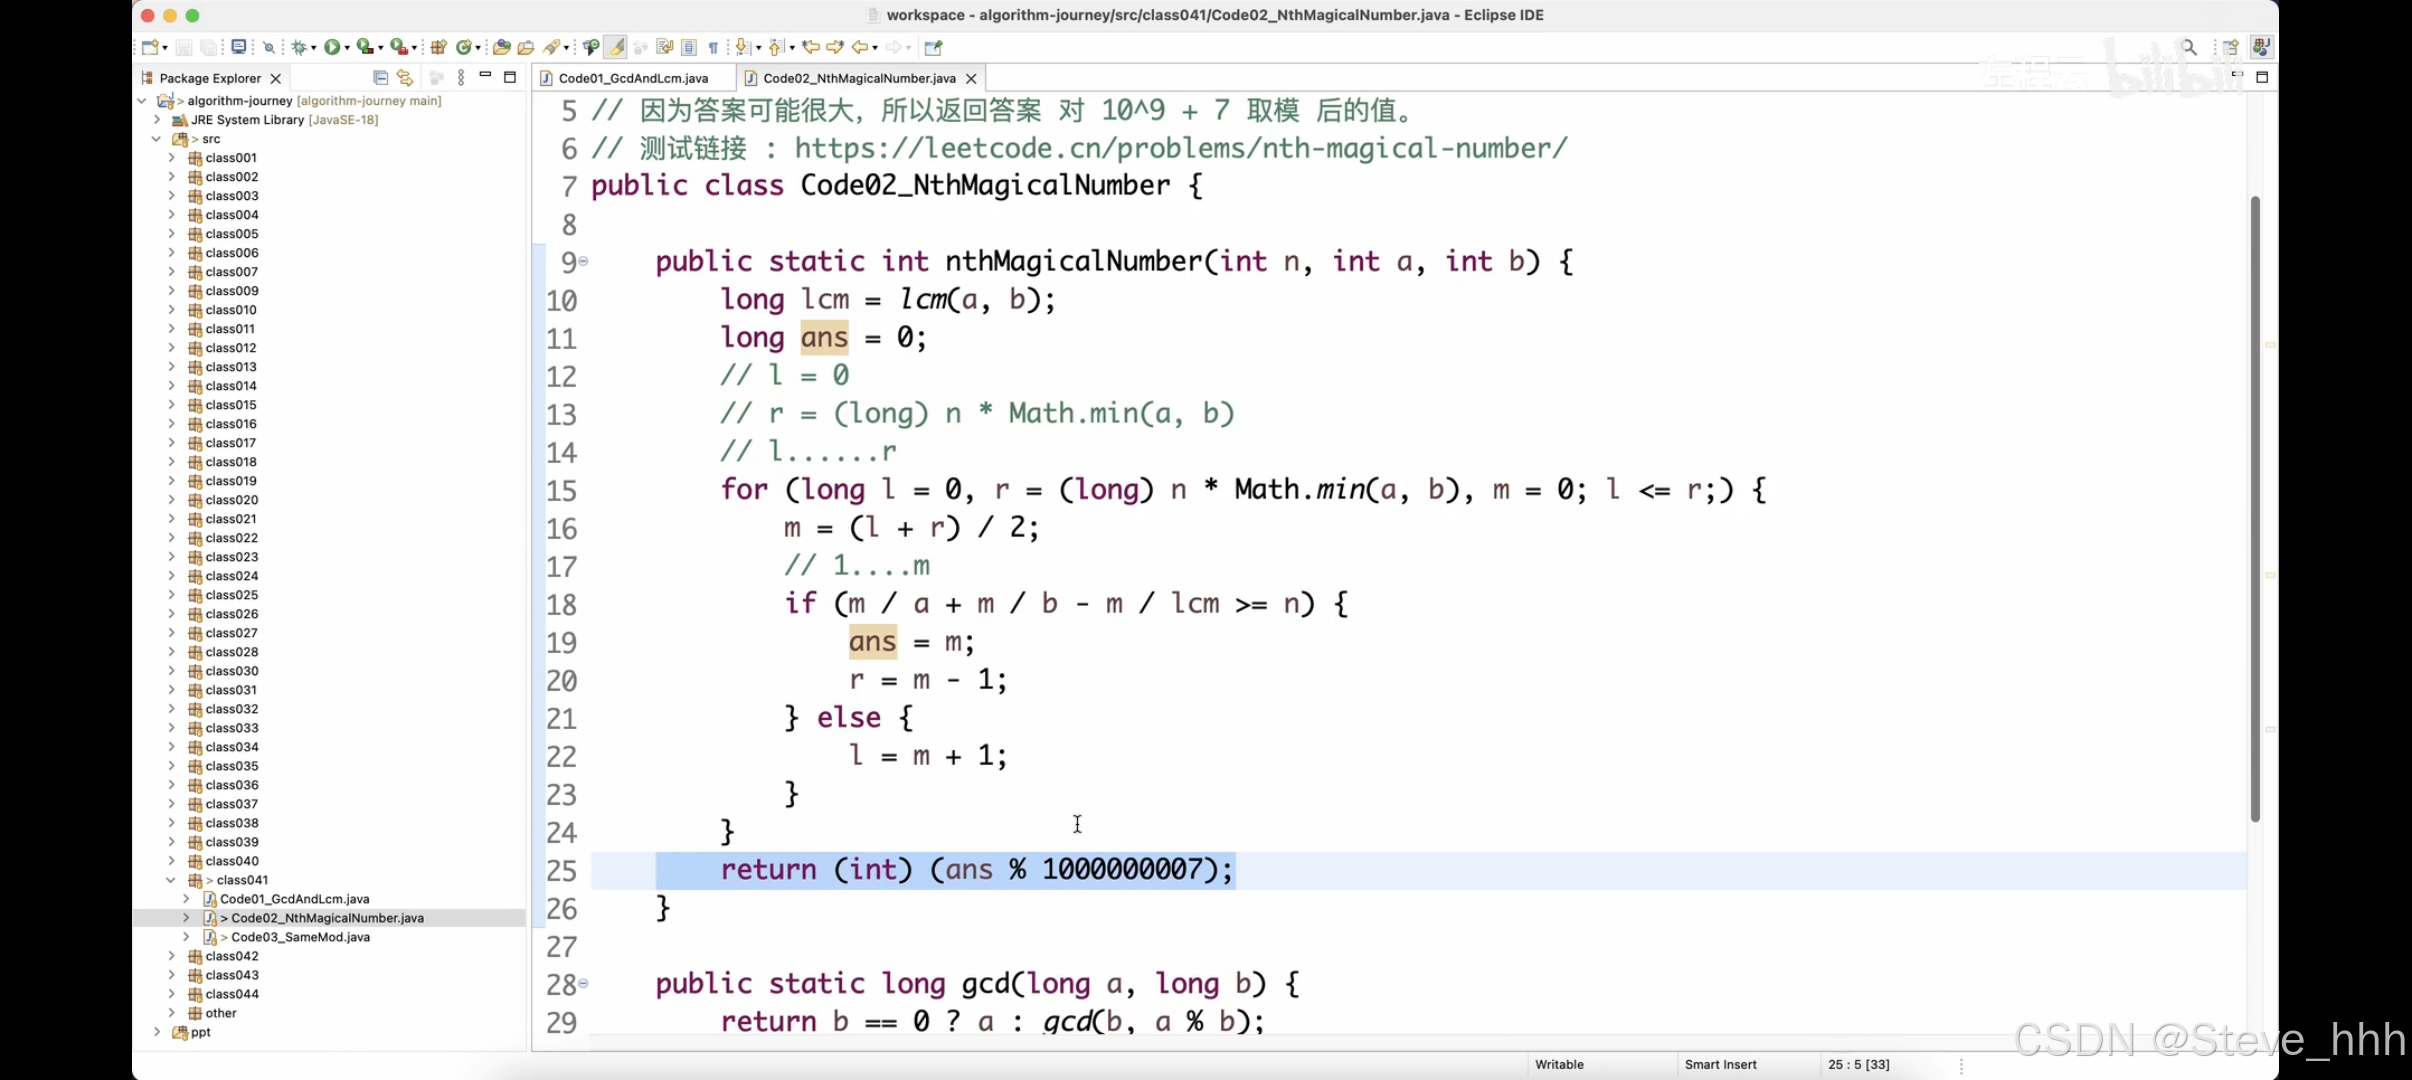This screenshot has width=2412, height=1080.
Task: Click the New Java Class icon
Action: coord(463,47)
